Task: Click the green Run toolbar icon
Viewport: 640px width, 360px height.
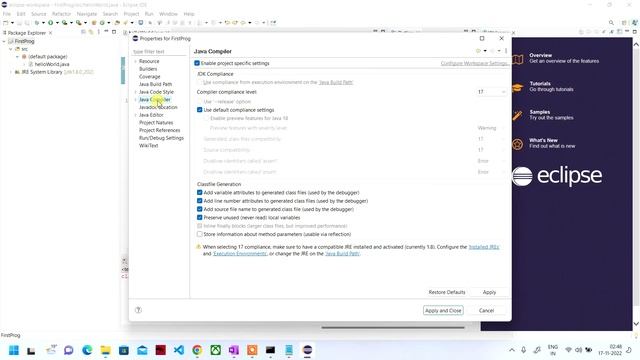Action: pos(51,23)
